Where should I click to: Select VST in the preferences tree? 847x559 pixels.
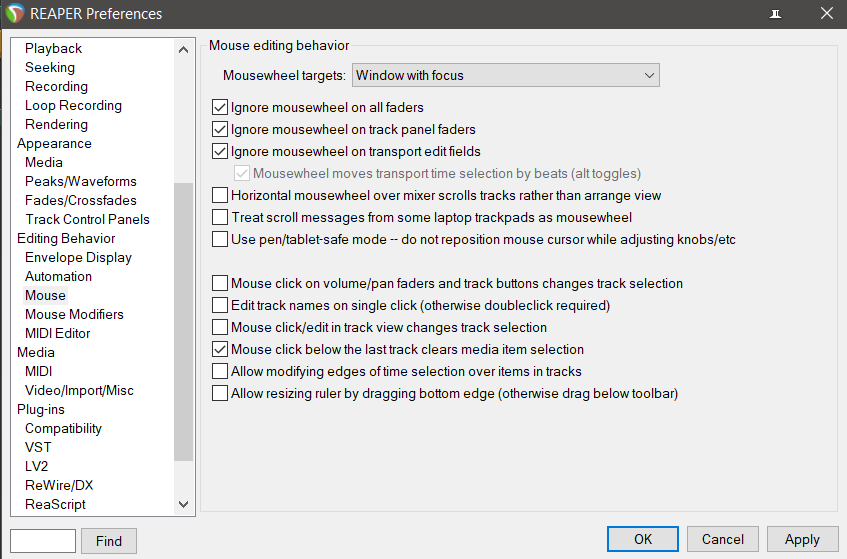[x=38, y=448]
